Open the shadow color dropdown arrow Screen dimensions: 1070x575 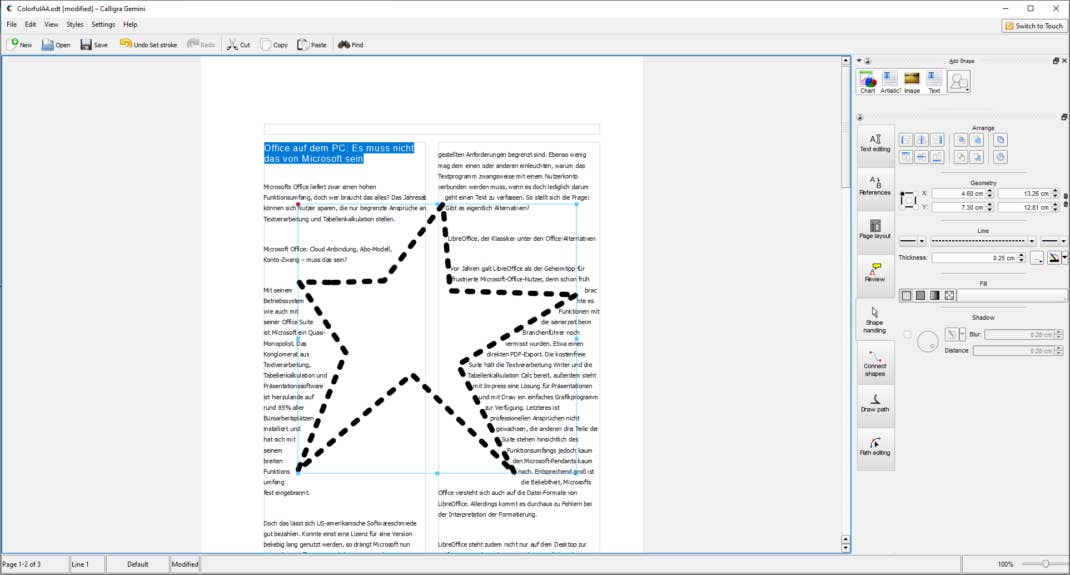click(x=962, y=334)
